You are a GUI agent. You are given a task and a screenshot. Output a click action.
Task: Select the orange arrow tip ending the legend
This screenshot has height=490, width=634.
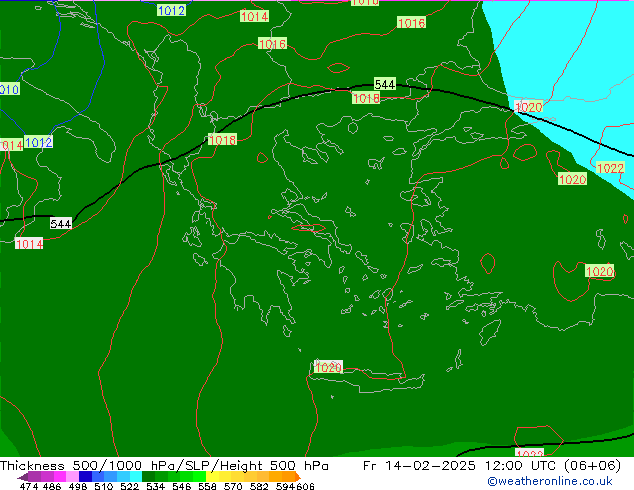(x=298, y=476)
